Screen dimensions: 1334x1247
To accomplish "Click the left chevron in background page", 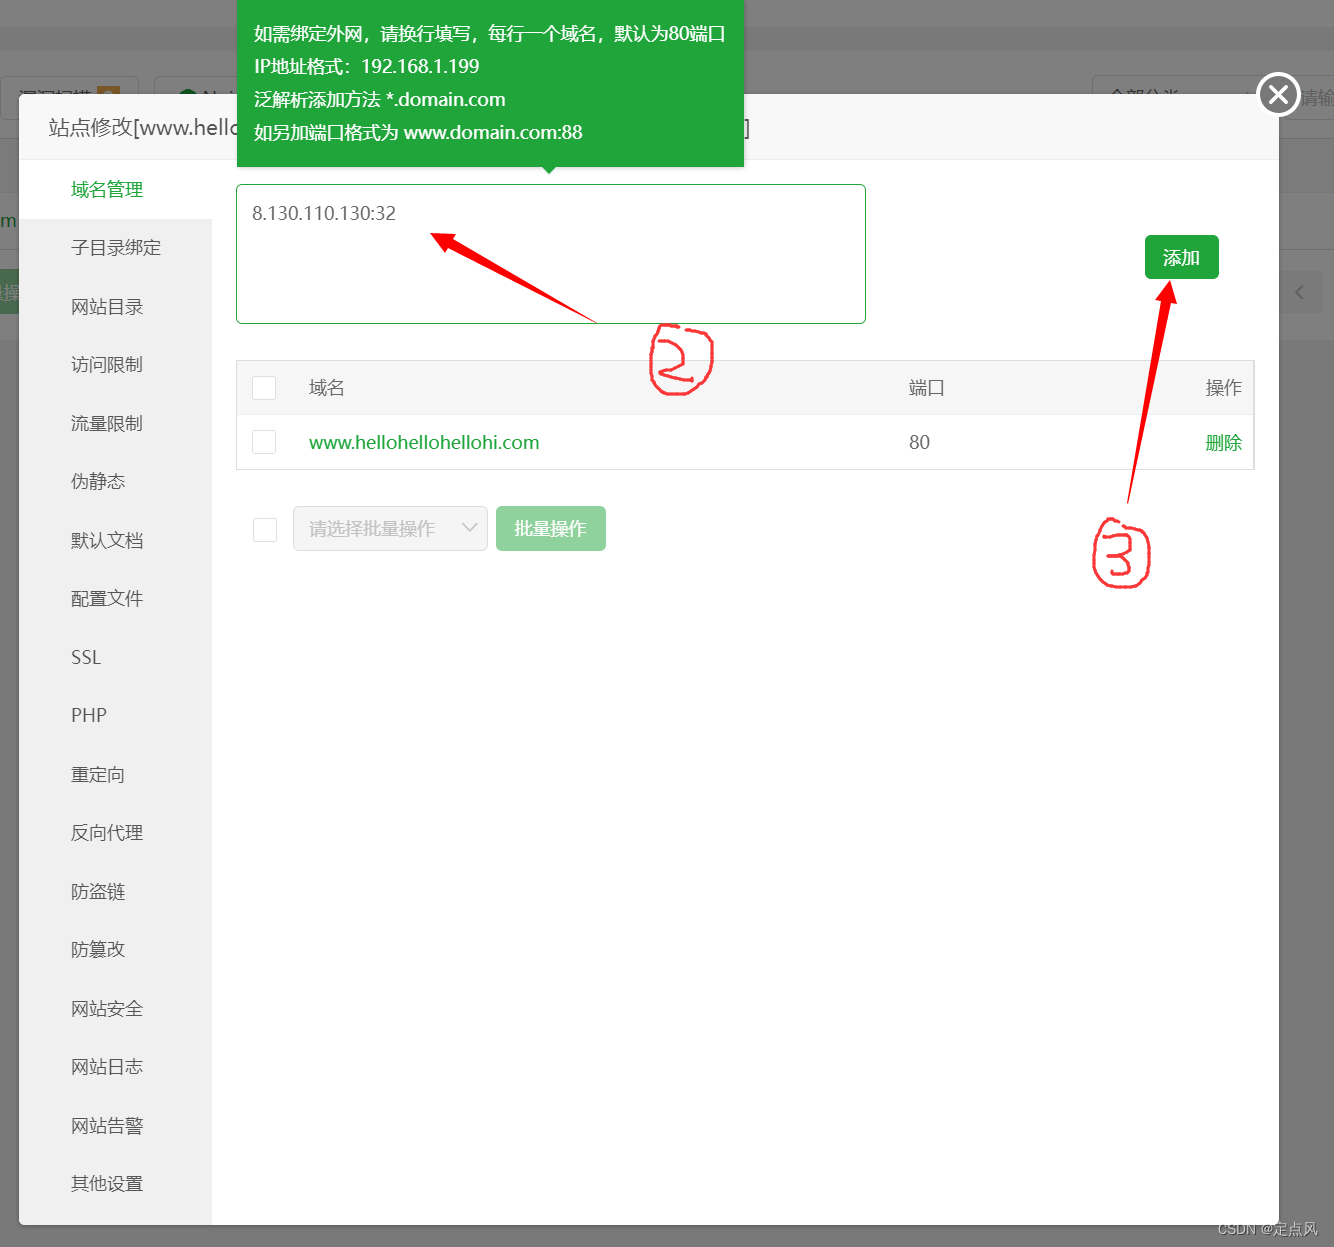I will pos(1300,293).
